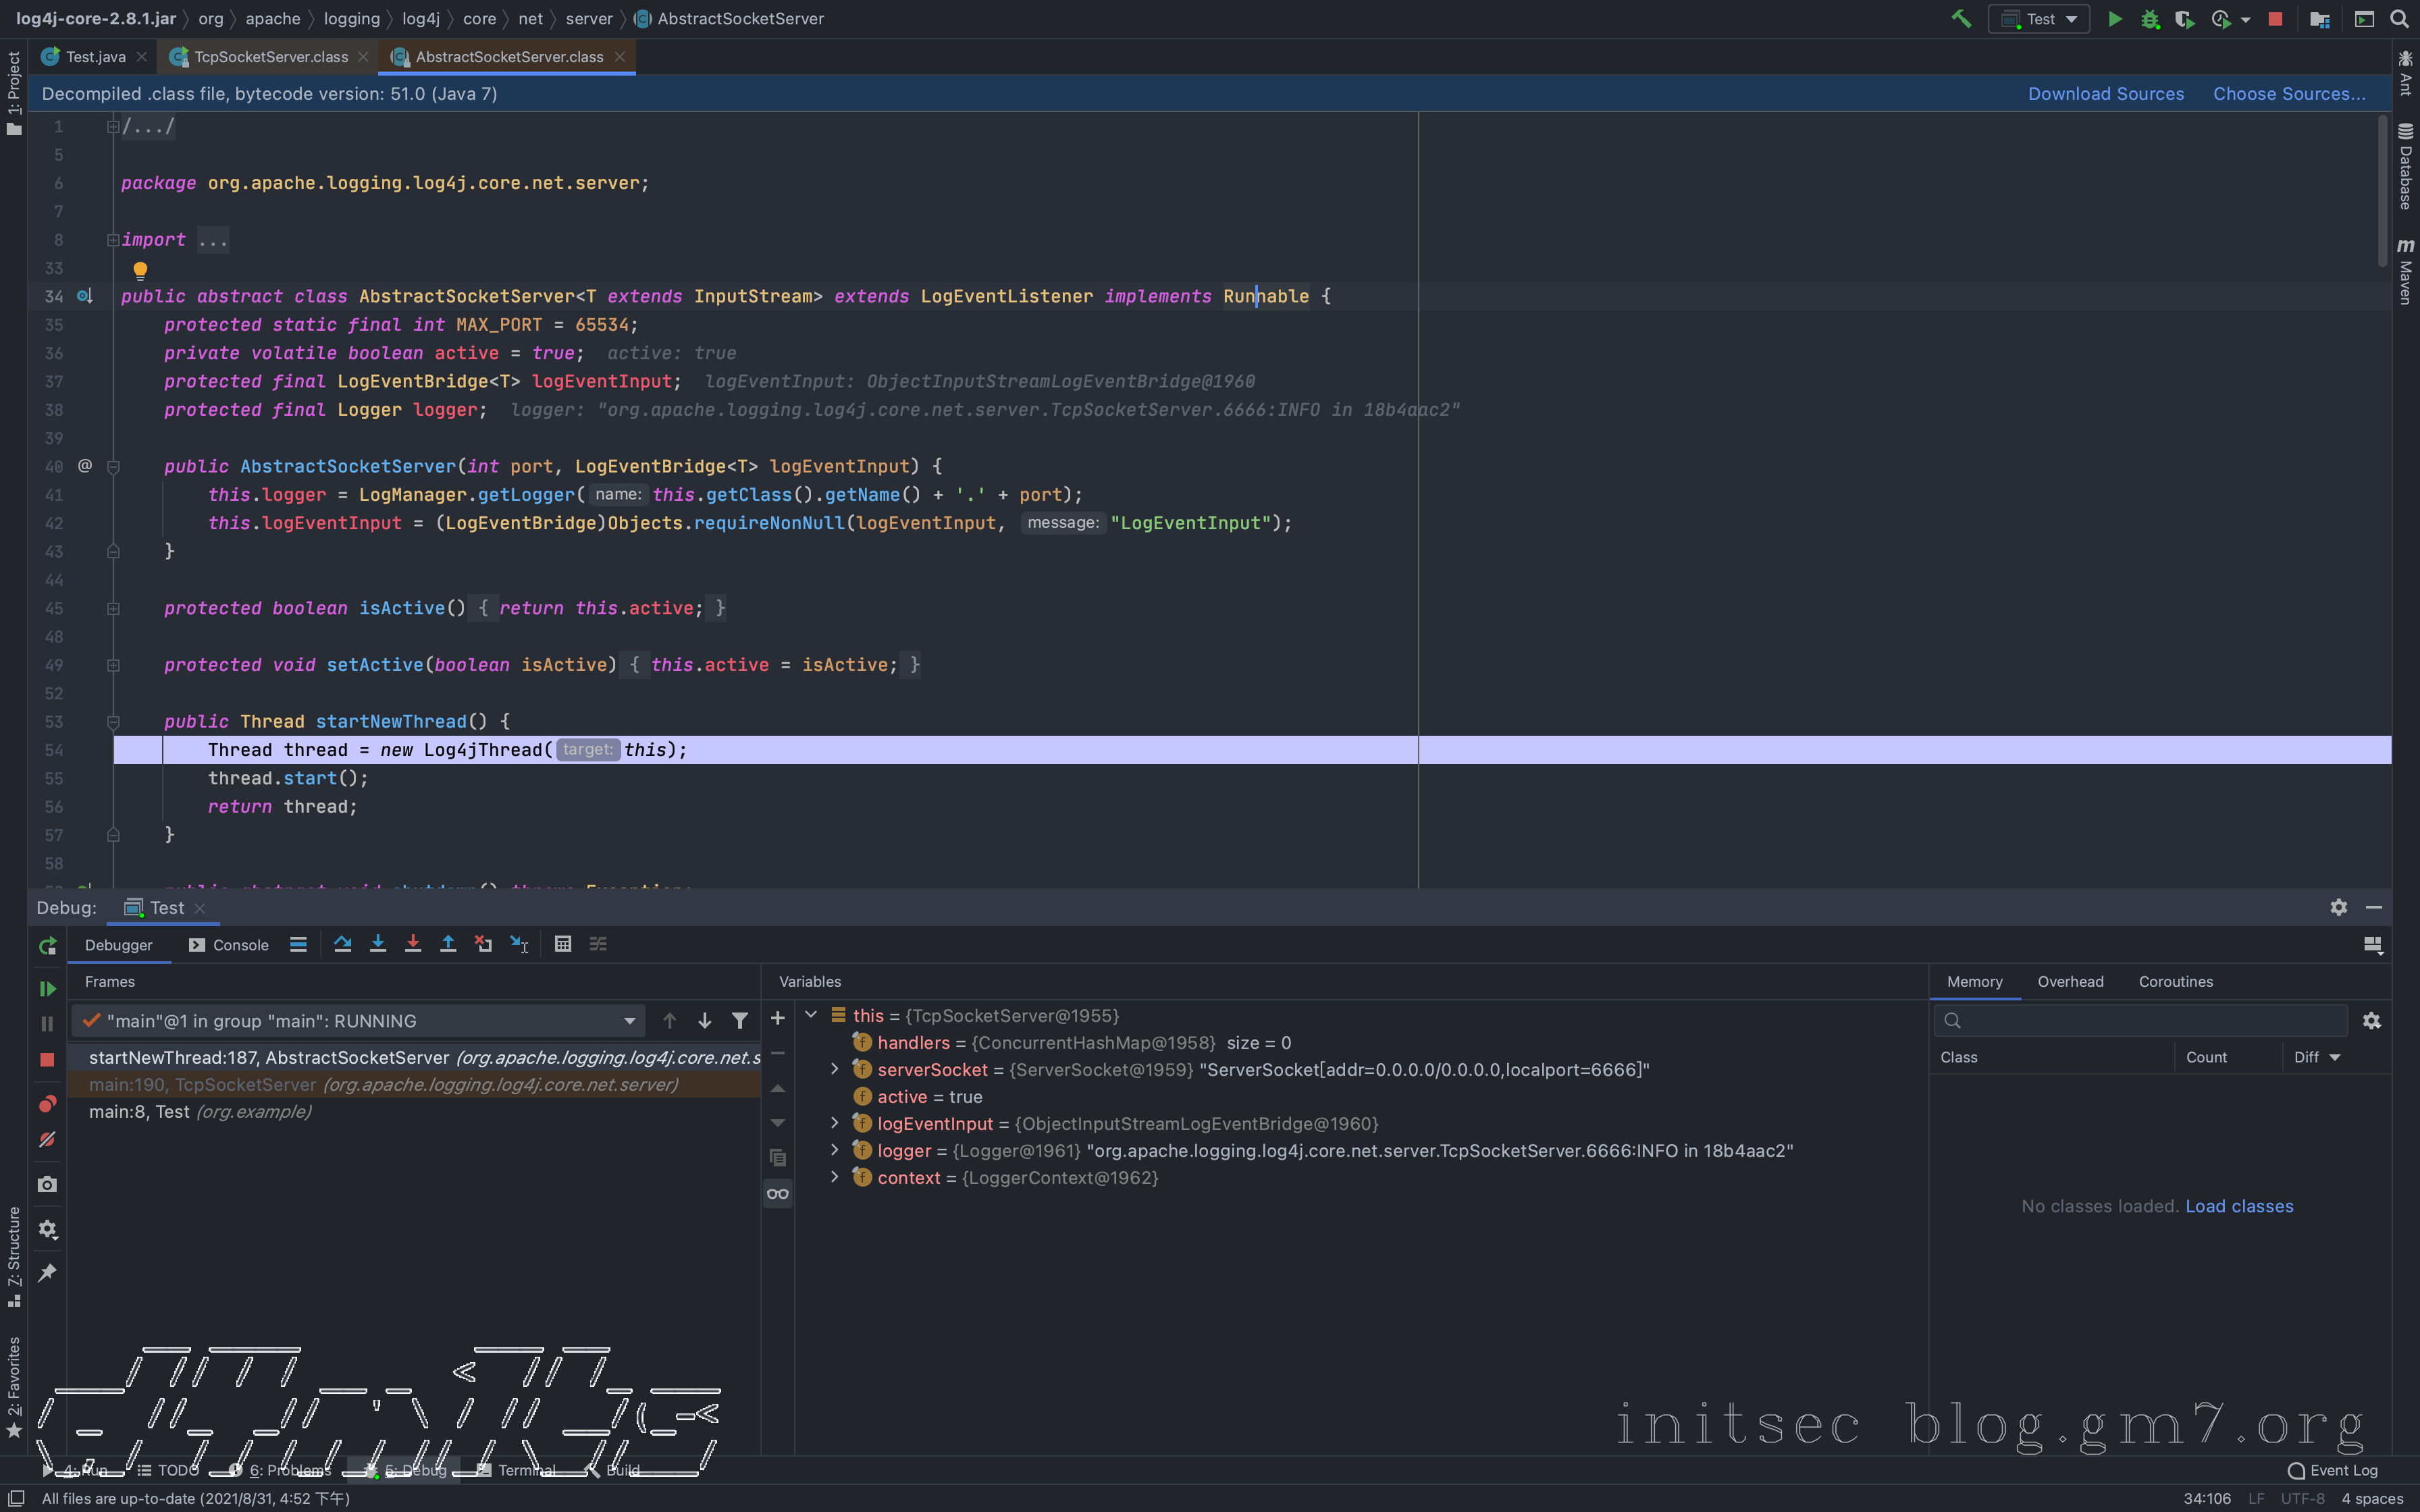2420x1512 pixels.
Task: Toggle Mute Breakpoints in debug sidebar
Action: [x=47, y=1139]
